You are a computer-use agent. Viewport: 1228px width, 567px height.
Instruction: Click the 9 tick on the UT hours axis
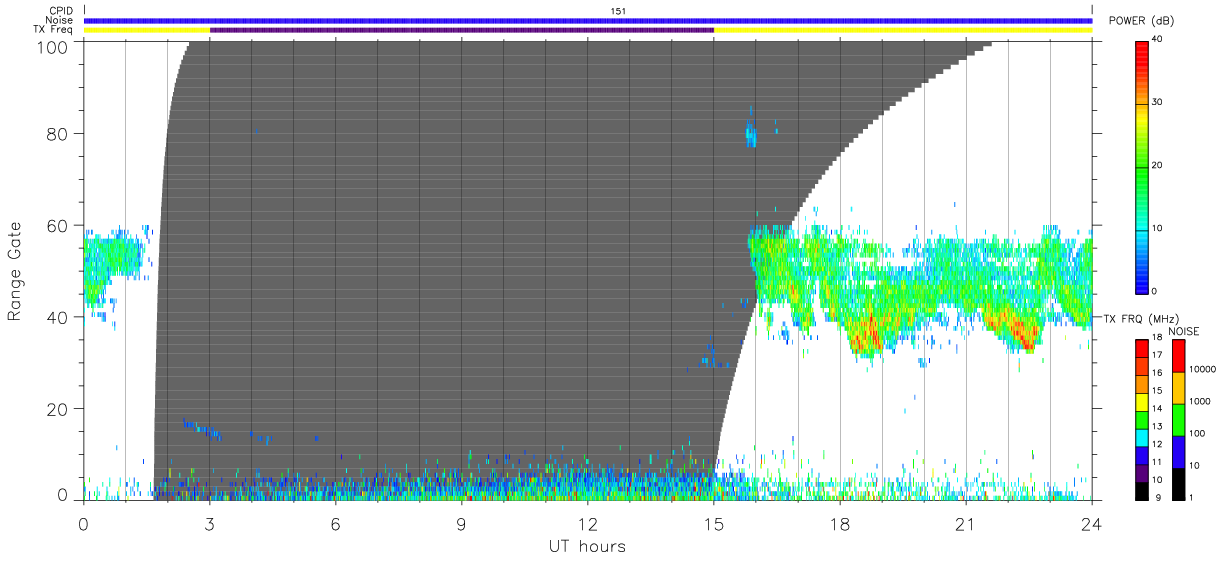(462, 524)
